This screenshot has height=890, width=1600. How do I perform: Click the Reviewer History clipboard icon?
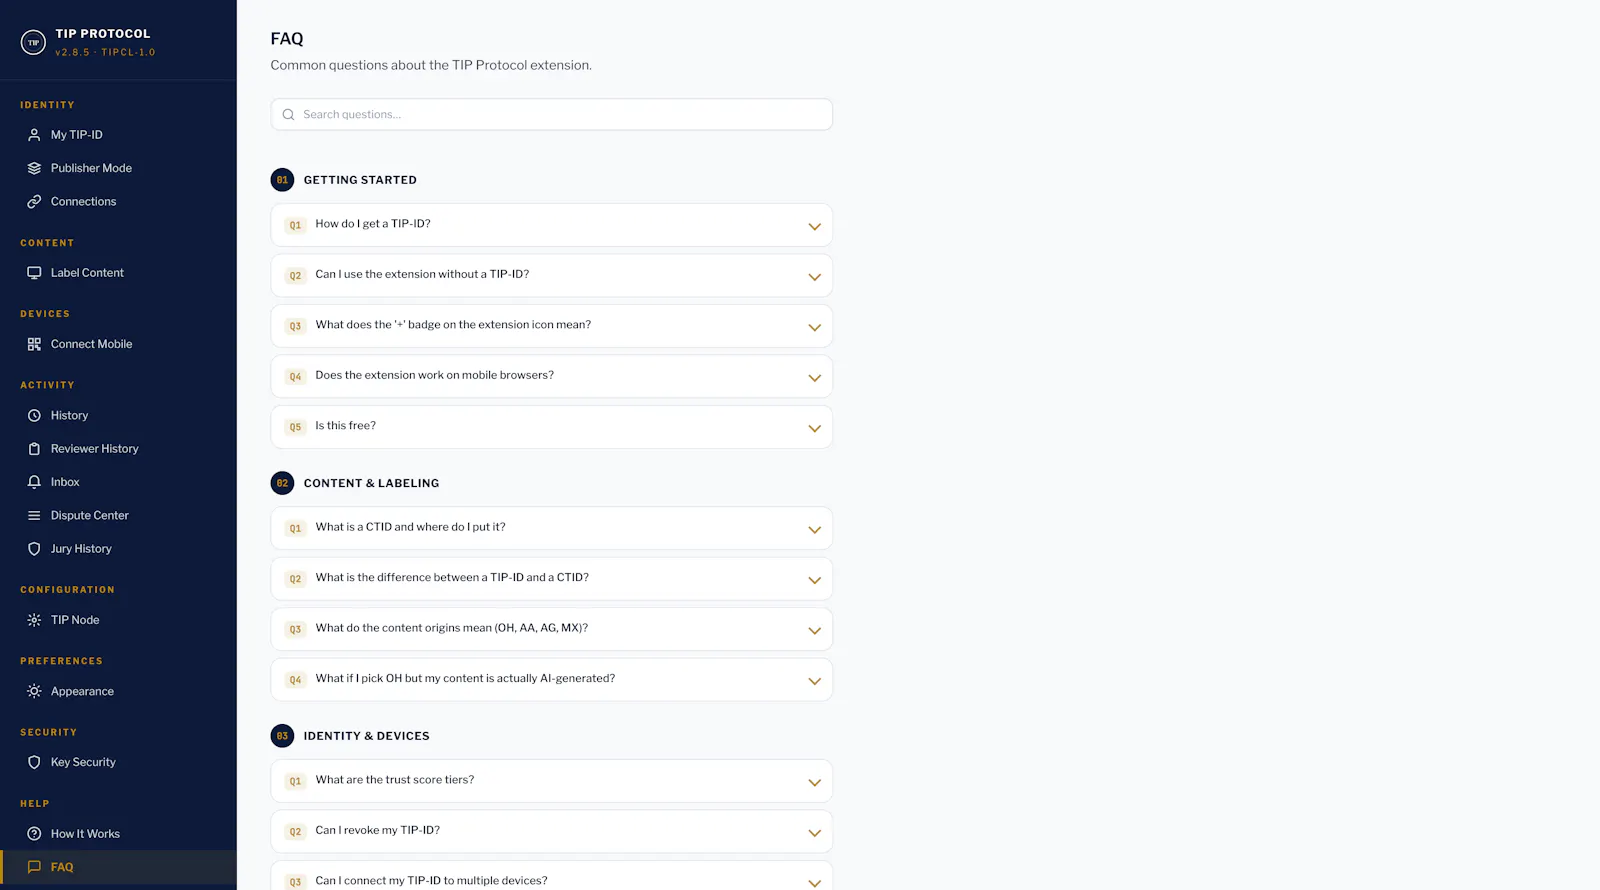coord(34,449)
